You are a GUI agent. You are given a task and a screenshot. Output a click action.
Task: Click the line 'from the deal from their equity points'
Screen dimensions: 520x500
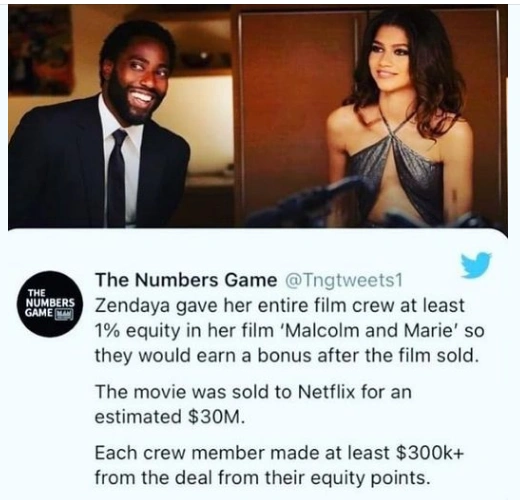(261, 478)
